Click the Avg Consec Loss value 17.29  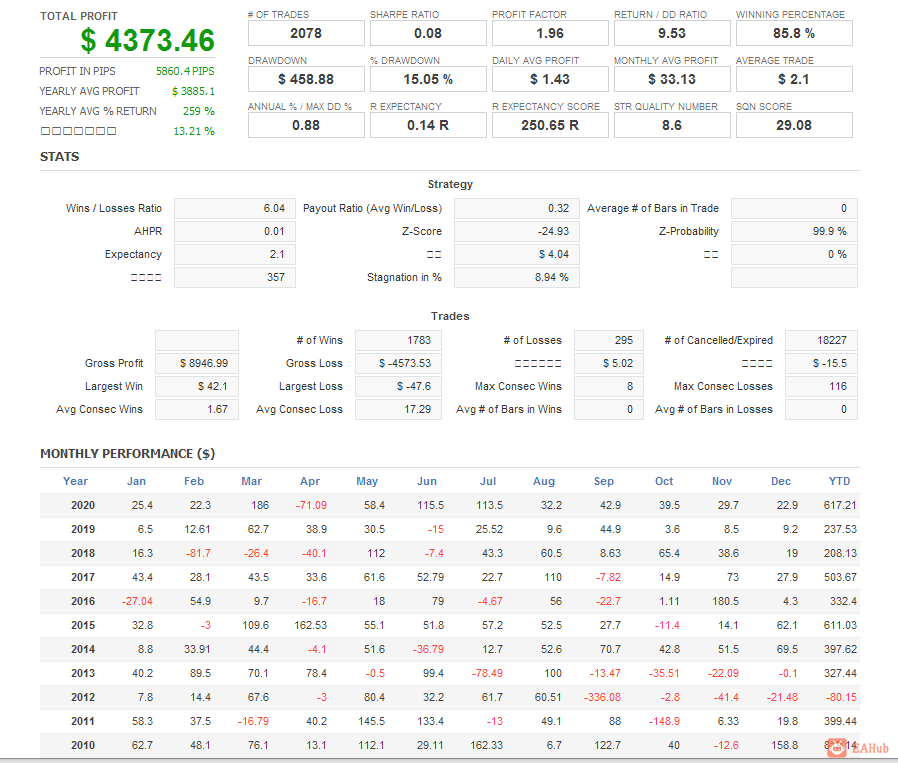(x=398, y=409)
